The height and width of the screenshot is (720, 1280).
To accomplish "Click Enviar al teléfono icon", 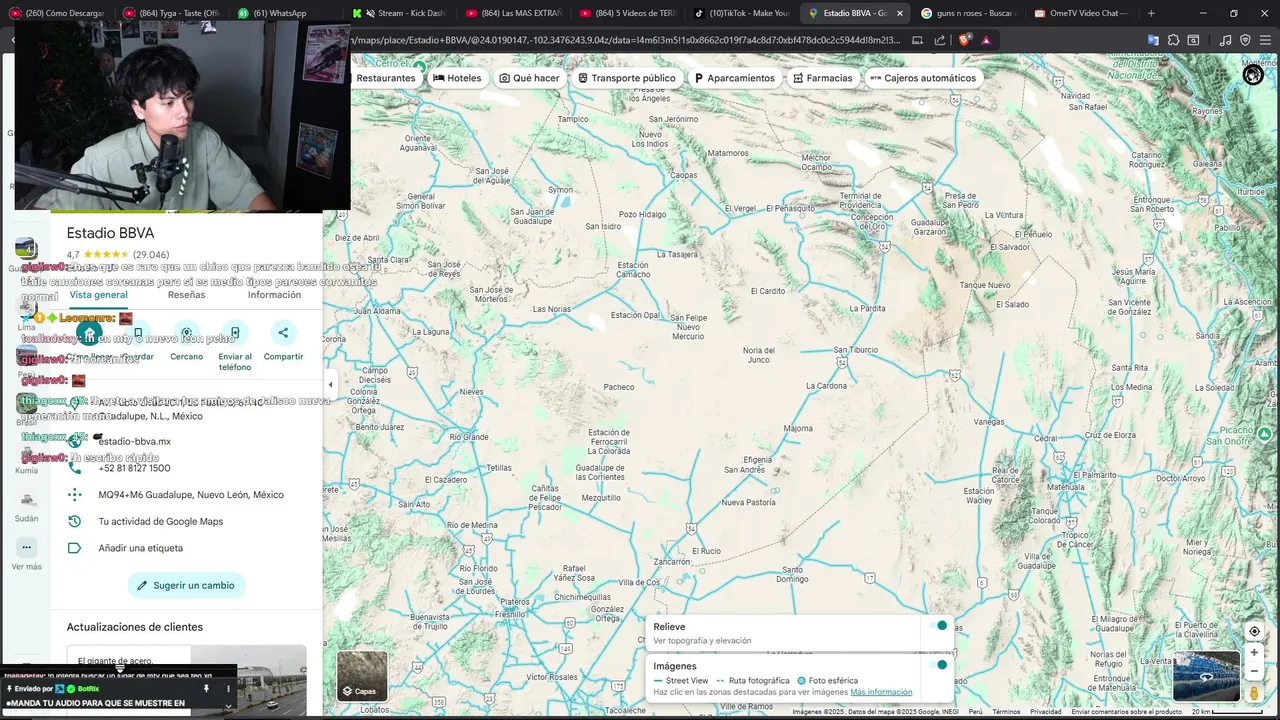I will (x=235, y=334).
